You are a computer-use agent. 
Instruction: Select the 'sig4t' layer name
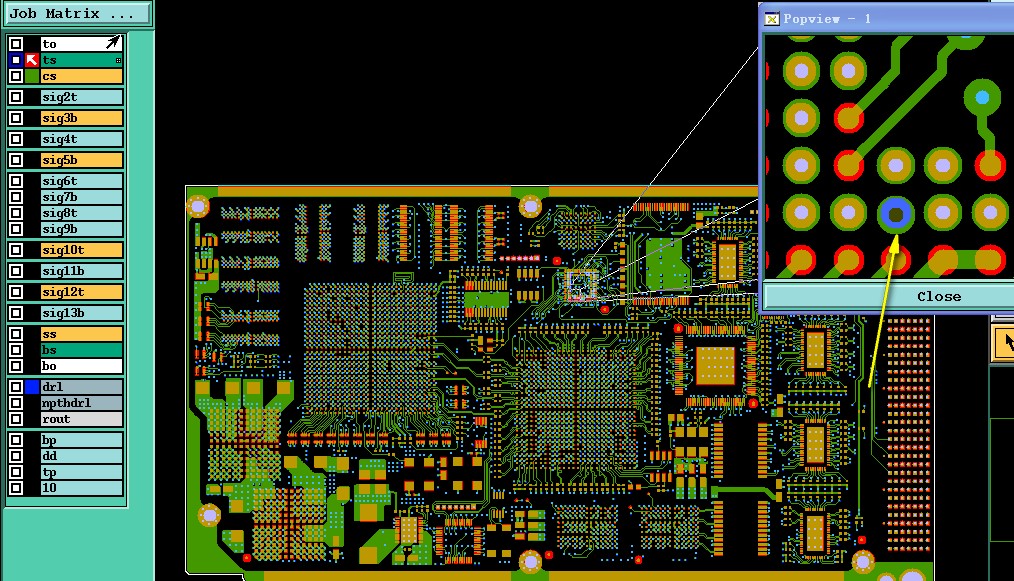click(81, 139)
